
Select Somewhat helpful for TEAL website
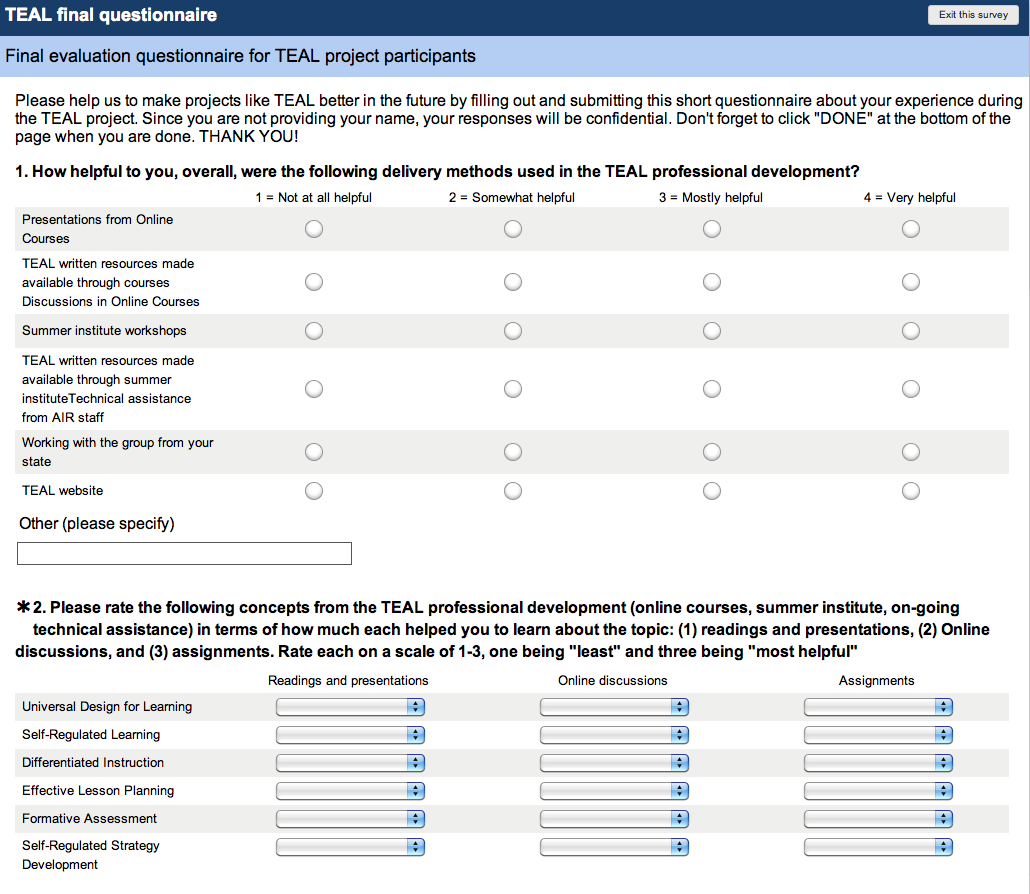pyautogui.click(x=513, y=491)
